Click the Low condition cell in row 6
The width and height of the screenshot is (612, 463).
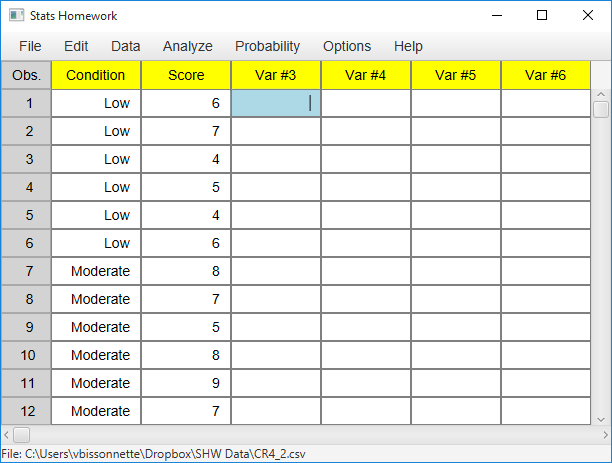click(x=96, y=243)
